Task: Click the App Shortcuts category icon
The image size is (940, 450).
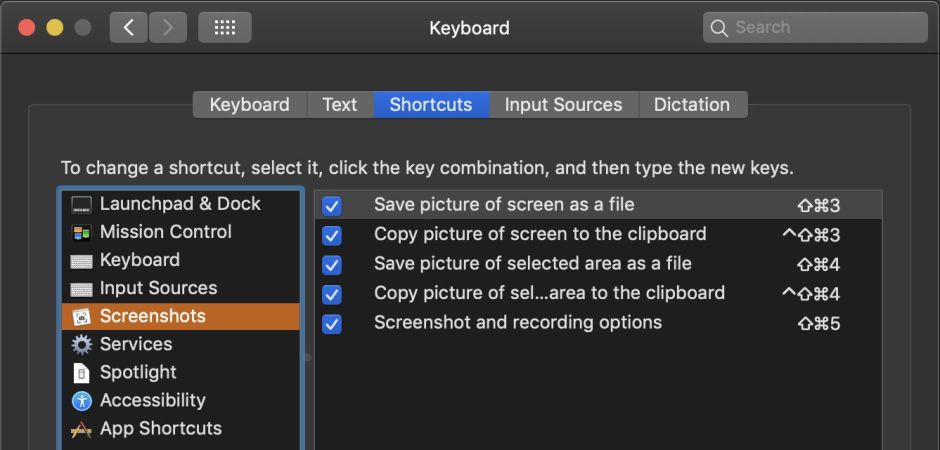Action: (82, 429)
